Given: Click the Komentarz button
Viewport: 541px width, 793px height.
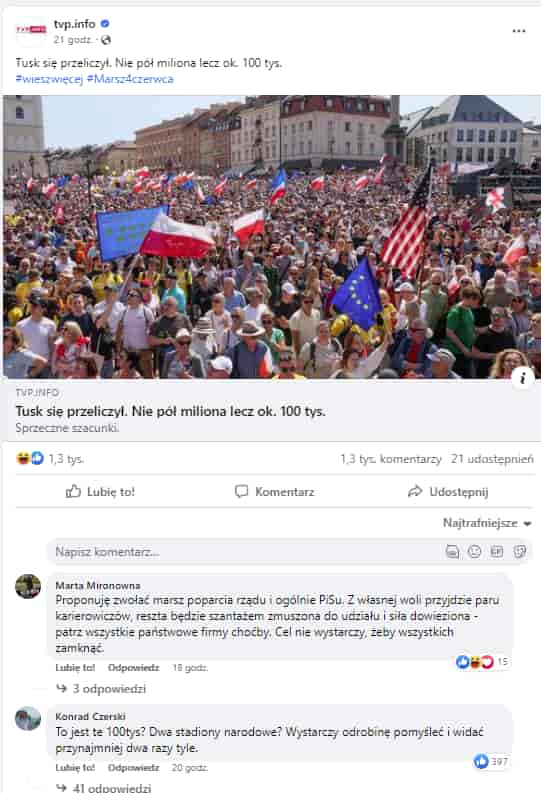Looking at the screenshot, I should click(275, 492).
